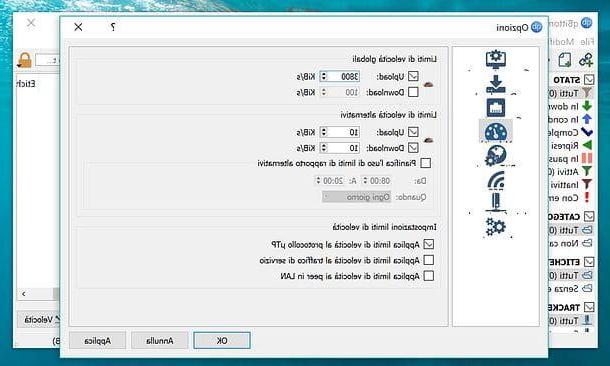Screen dimensions: 610x366
Task: Click the qBittorrent logo in Opzioni title bar
Action: tap(536, 27)
